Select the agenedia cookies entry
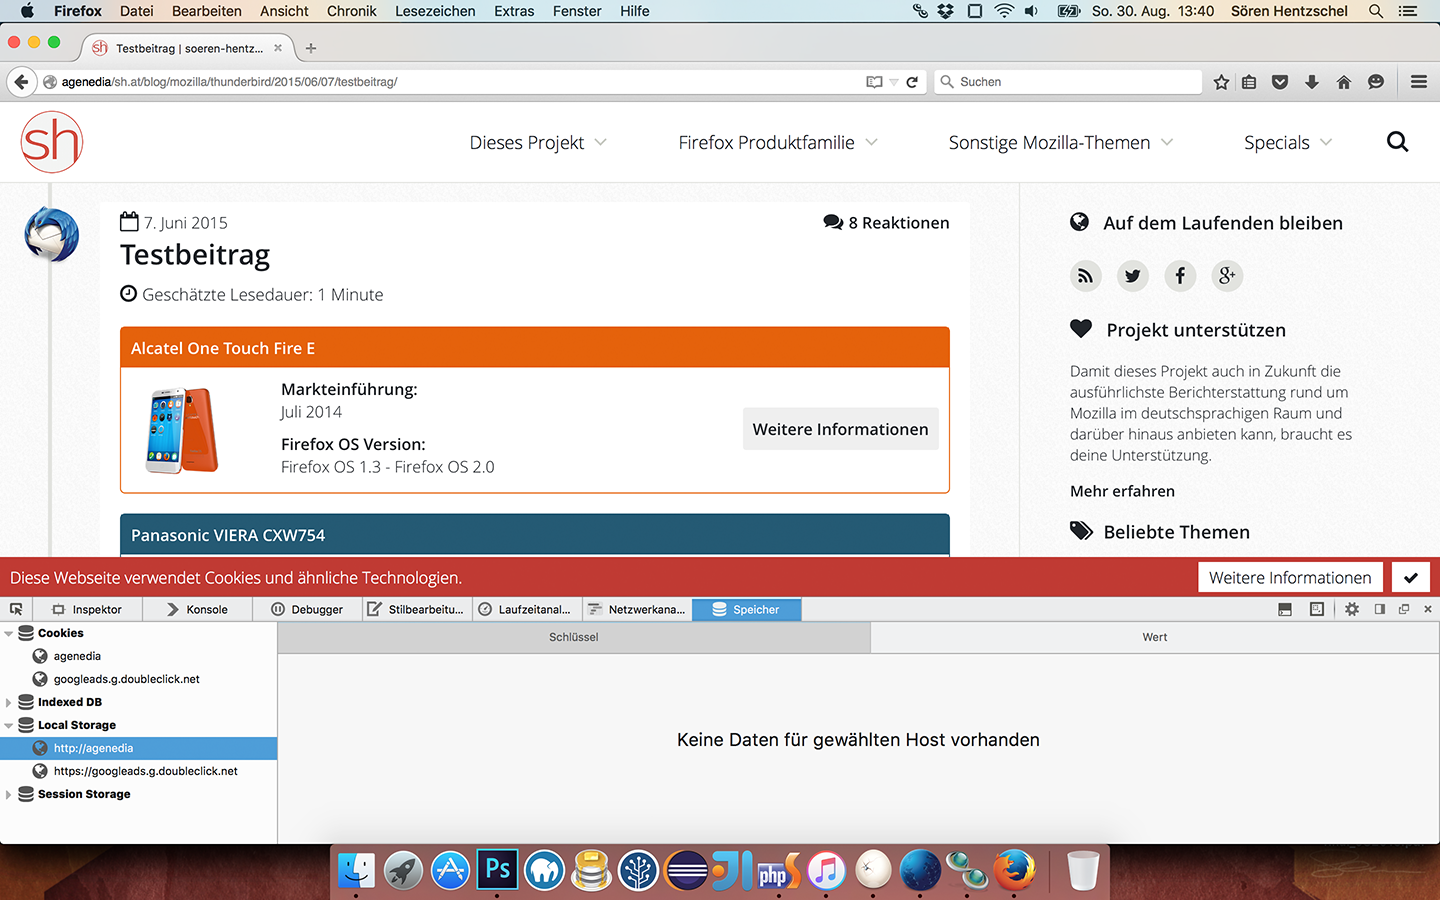1440x900 pixels. tap(138, 656)
